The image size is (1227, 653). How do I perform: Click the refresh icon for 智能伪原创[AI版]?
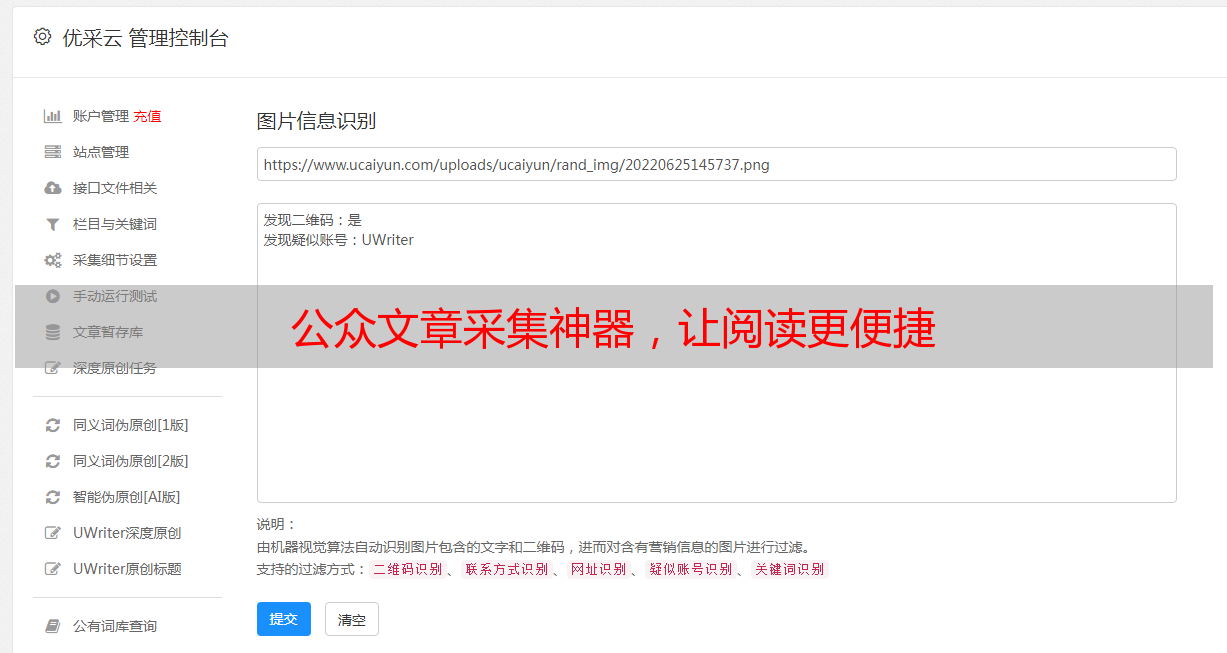pos(53,497)
